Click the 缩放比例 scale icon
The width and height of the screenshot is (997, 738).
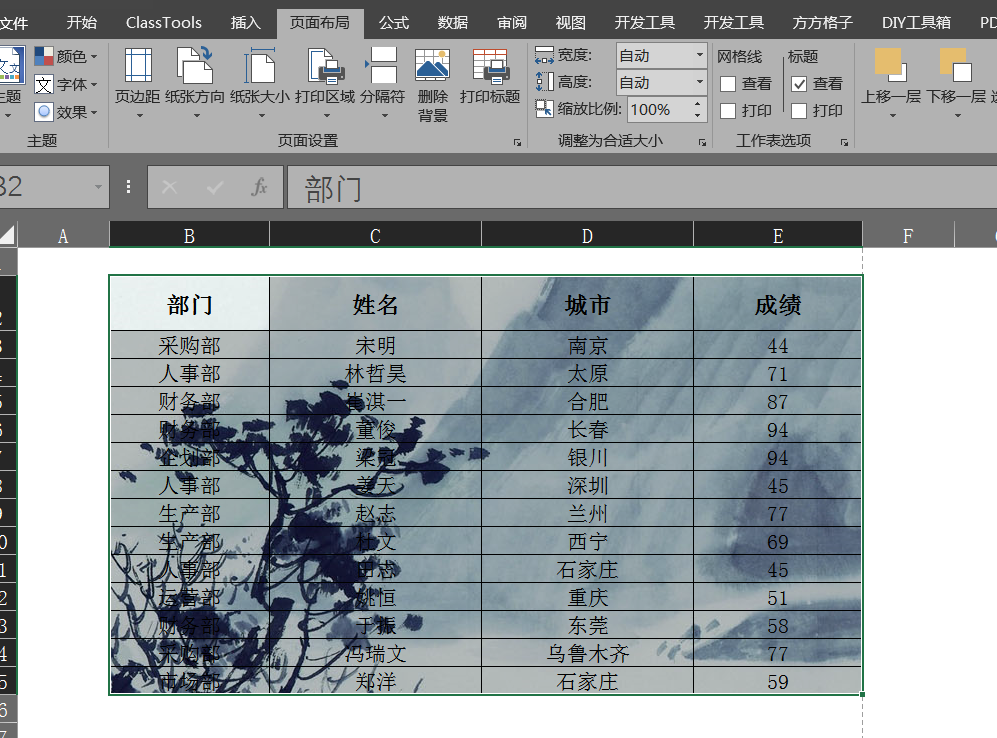tap(544, 109)
